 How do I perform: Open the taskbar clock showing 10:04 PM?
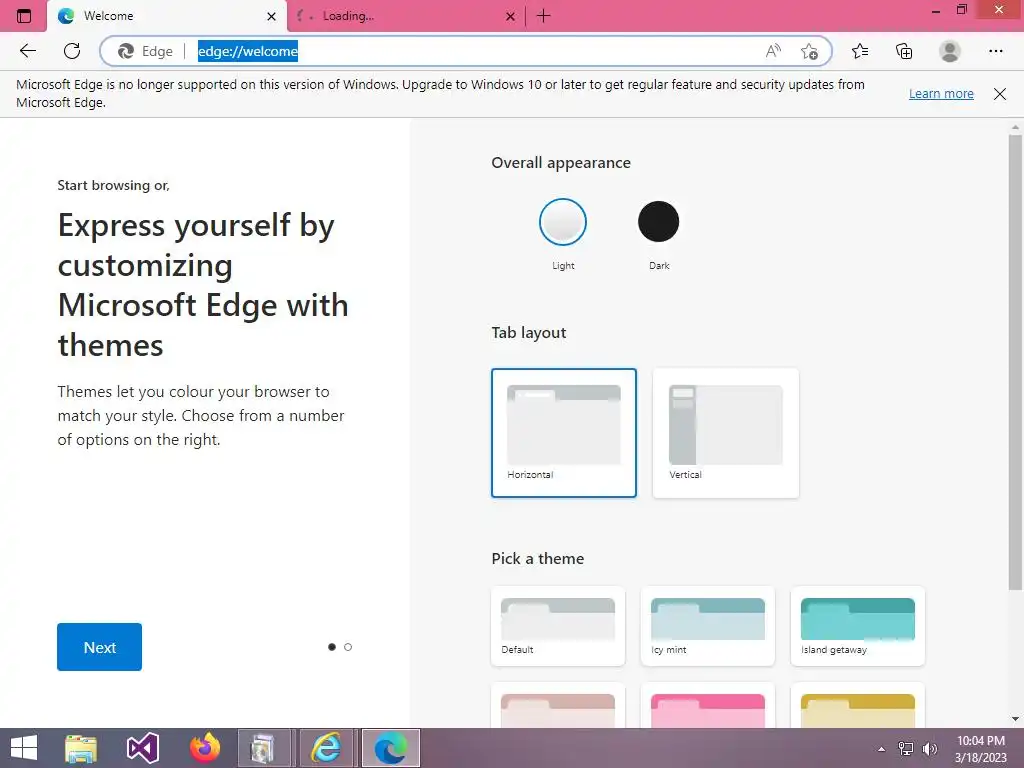(x=981, y=749)
